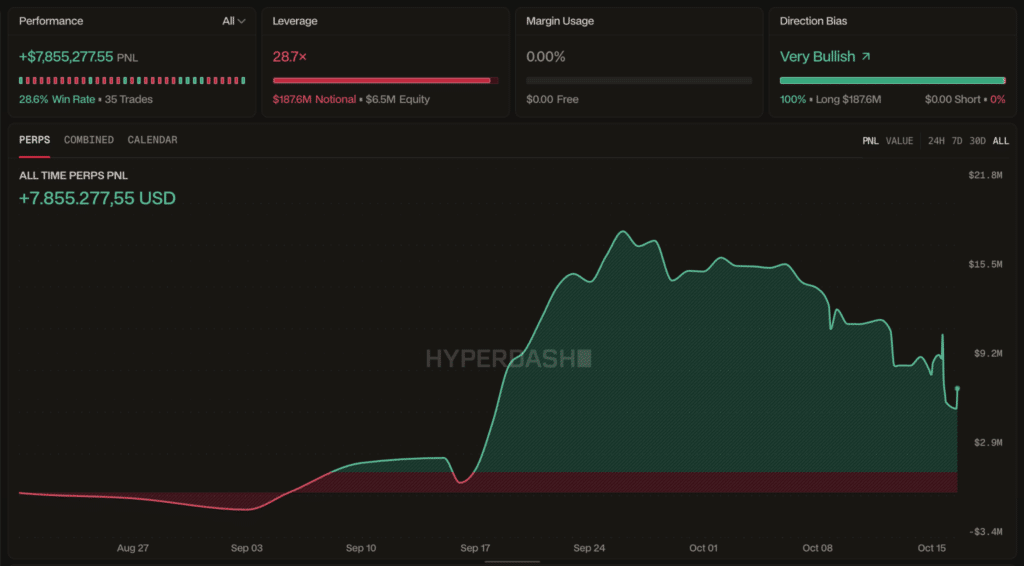The image size is (1024, 566).
Task: Click the Sep 17 x-axis date
Action: click(x=475, y=548)
